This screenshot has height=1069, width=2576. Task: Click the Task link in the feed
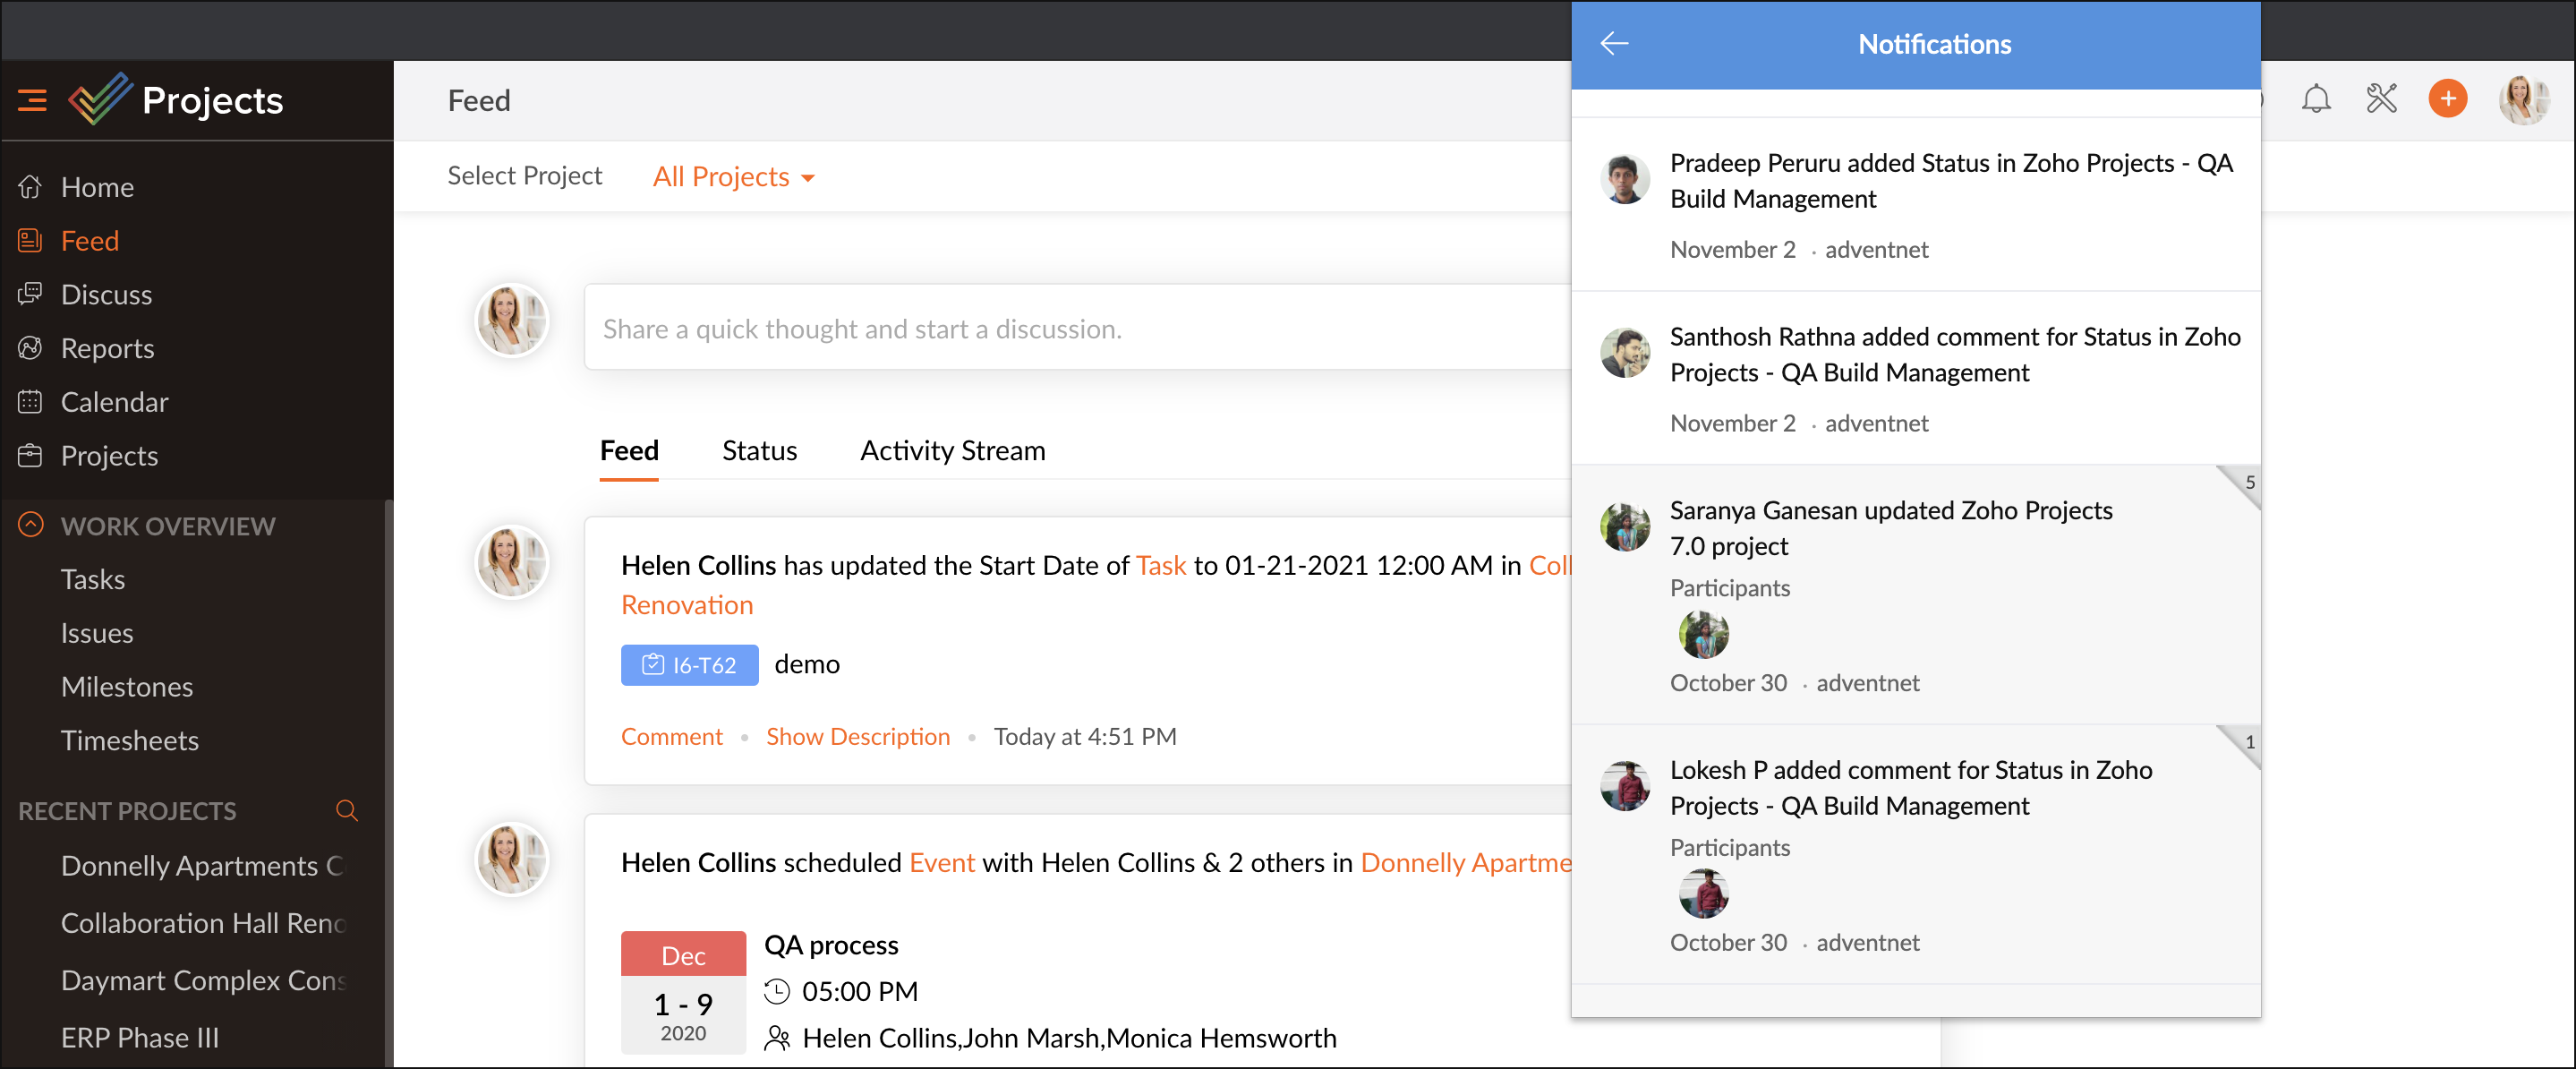(1161, 565)
